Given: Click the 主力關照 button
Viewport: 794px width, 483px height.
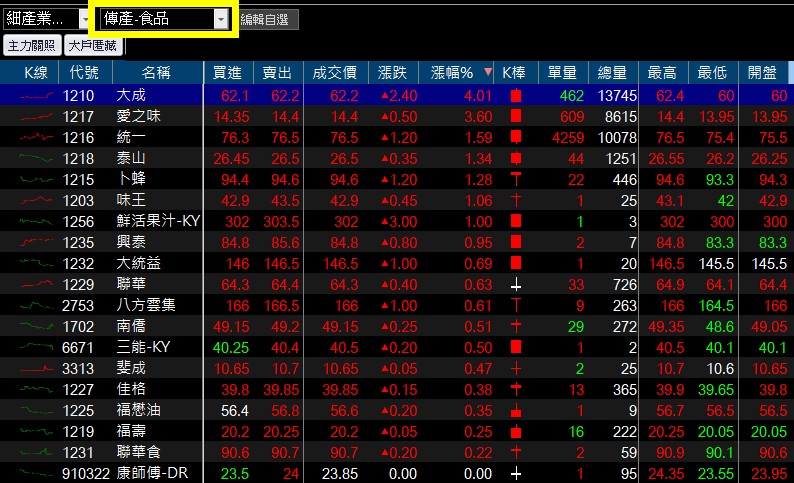Looking at the screenshot, I should point(32,46).
